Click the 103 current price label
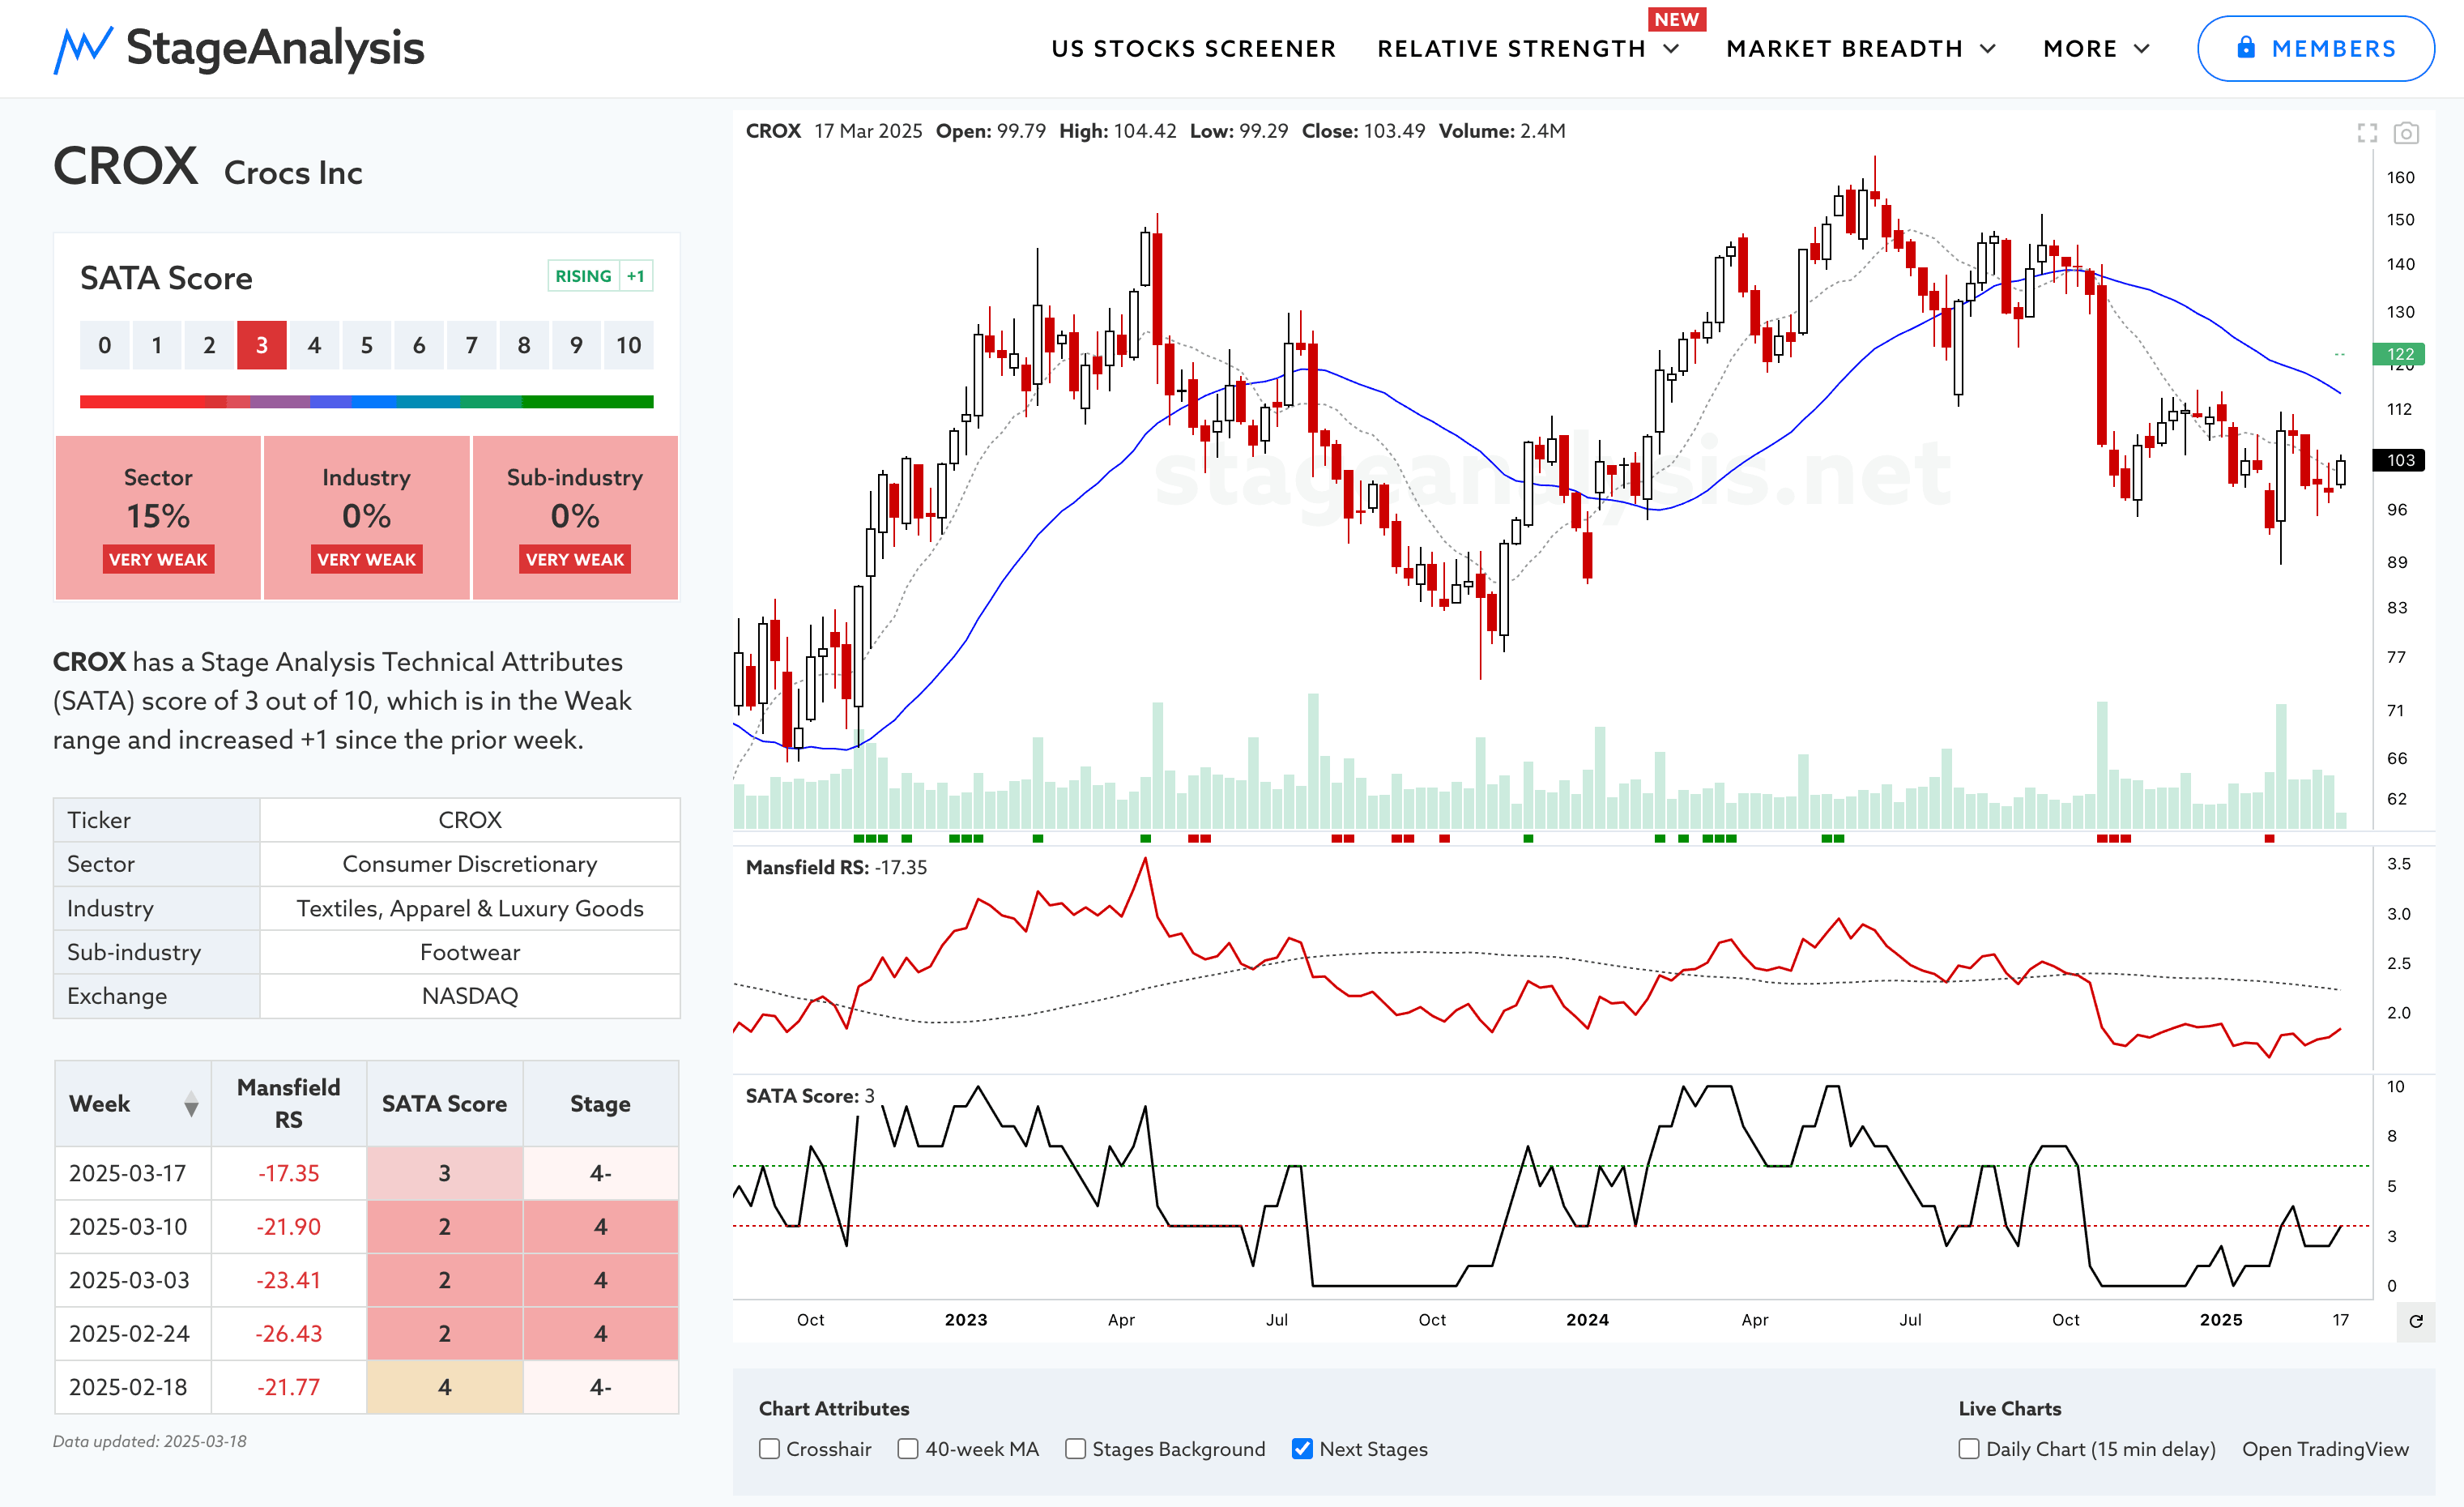Viewport: 2464px width, 1507px height. [x=2400, y=460]
